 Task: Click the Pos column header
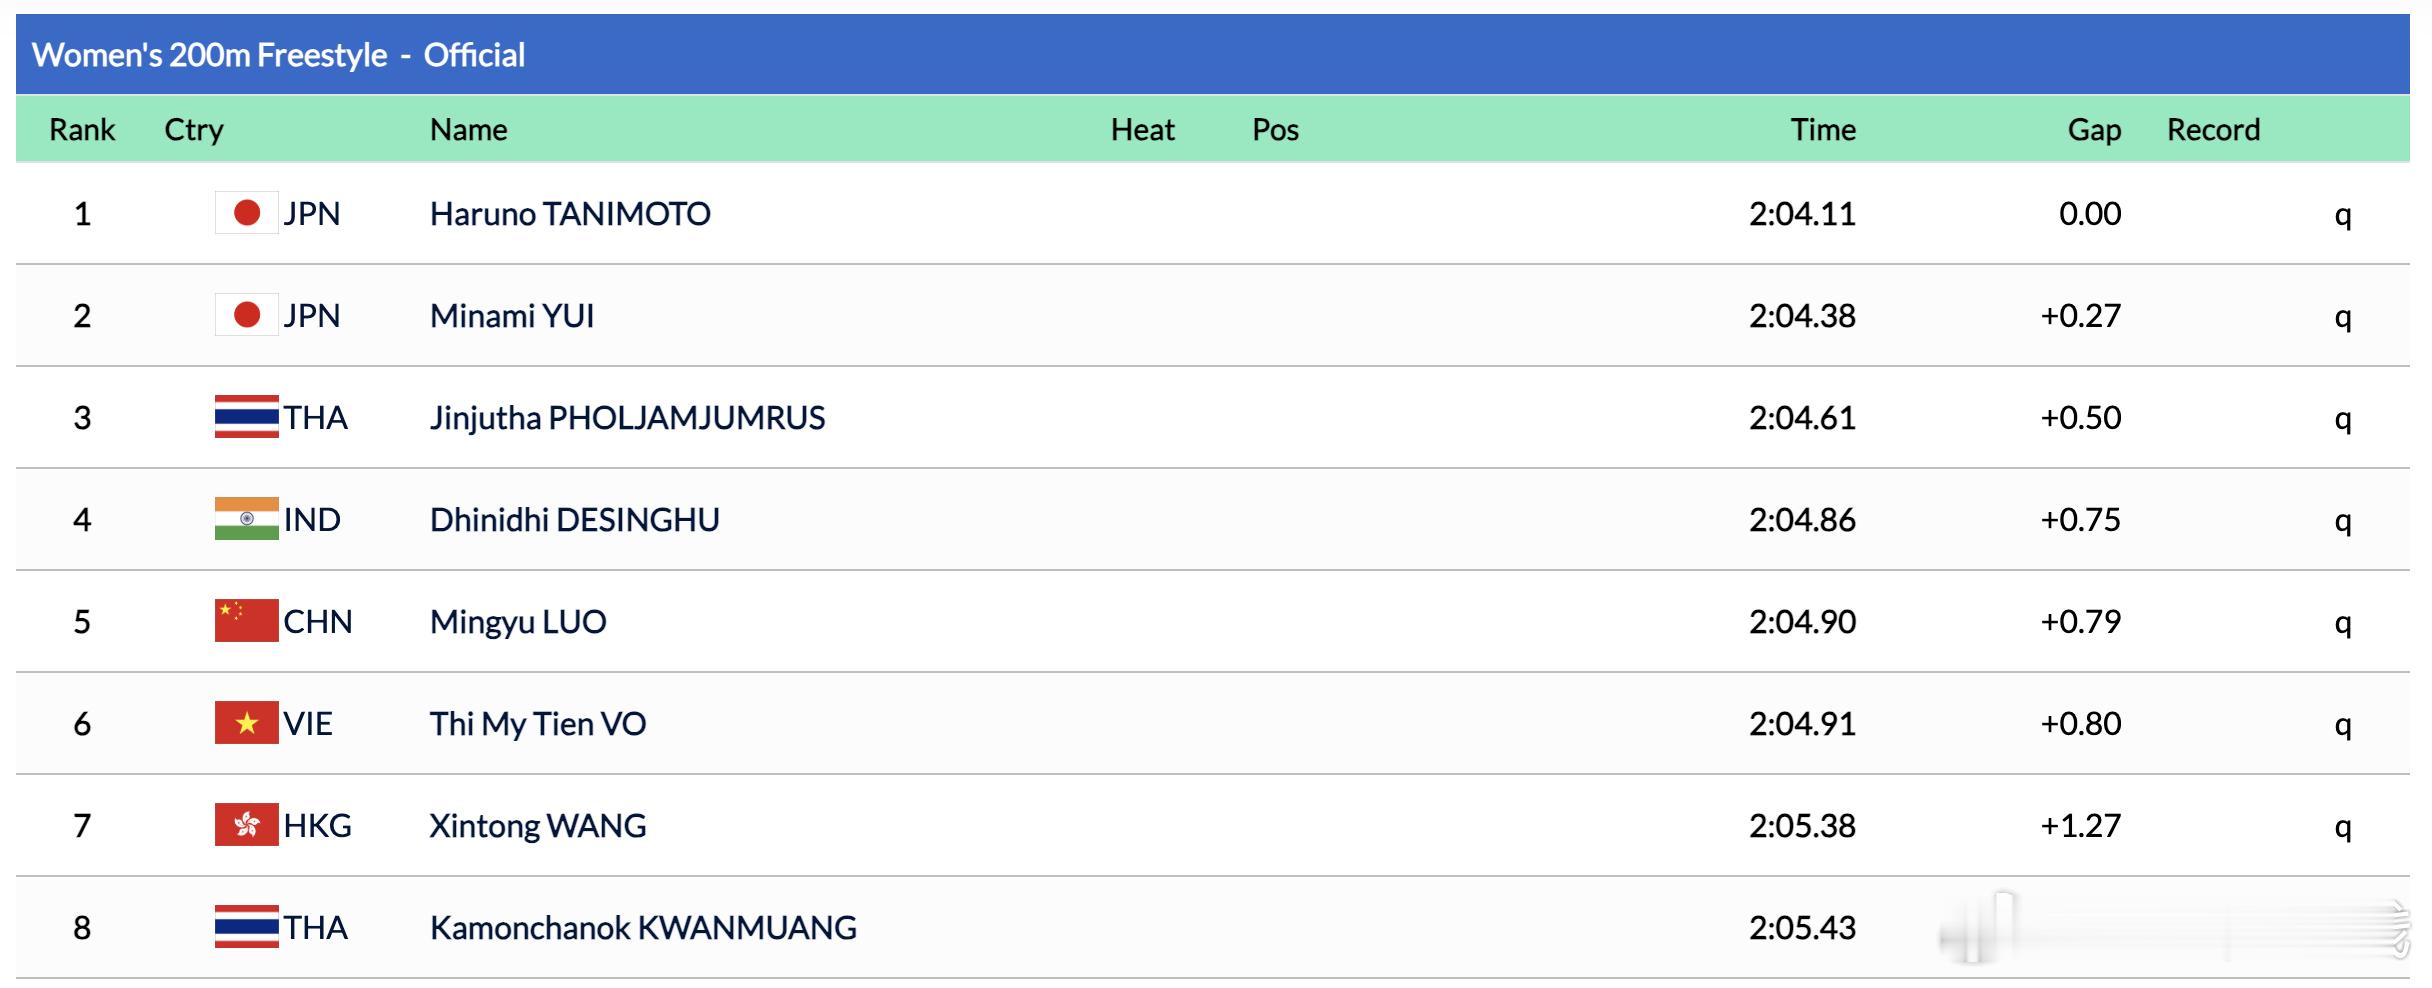tap(1276, 130)
